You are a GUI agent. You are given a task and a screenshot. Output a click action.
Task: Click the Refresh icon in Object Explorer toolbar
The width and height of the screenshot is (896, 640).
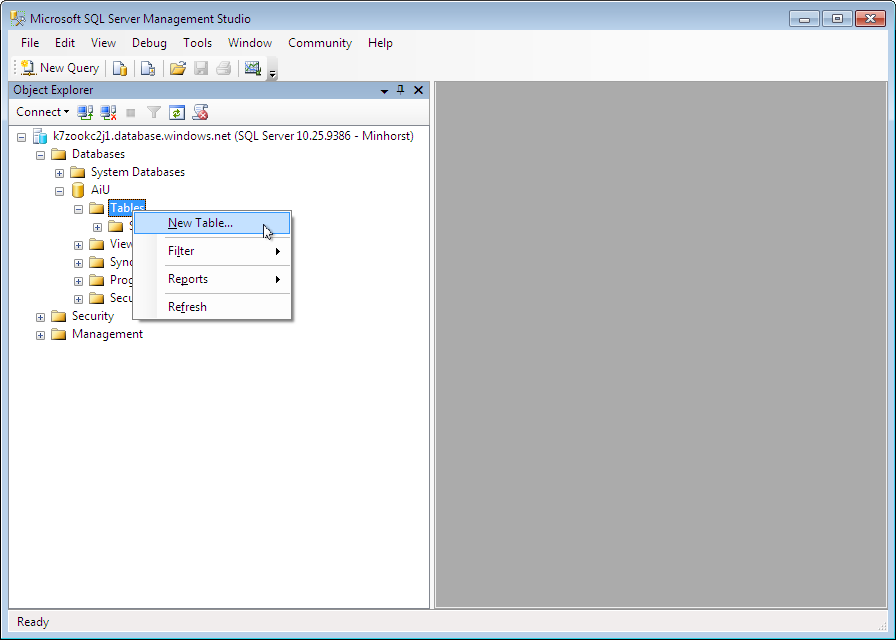pos(177,112)
